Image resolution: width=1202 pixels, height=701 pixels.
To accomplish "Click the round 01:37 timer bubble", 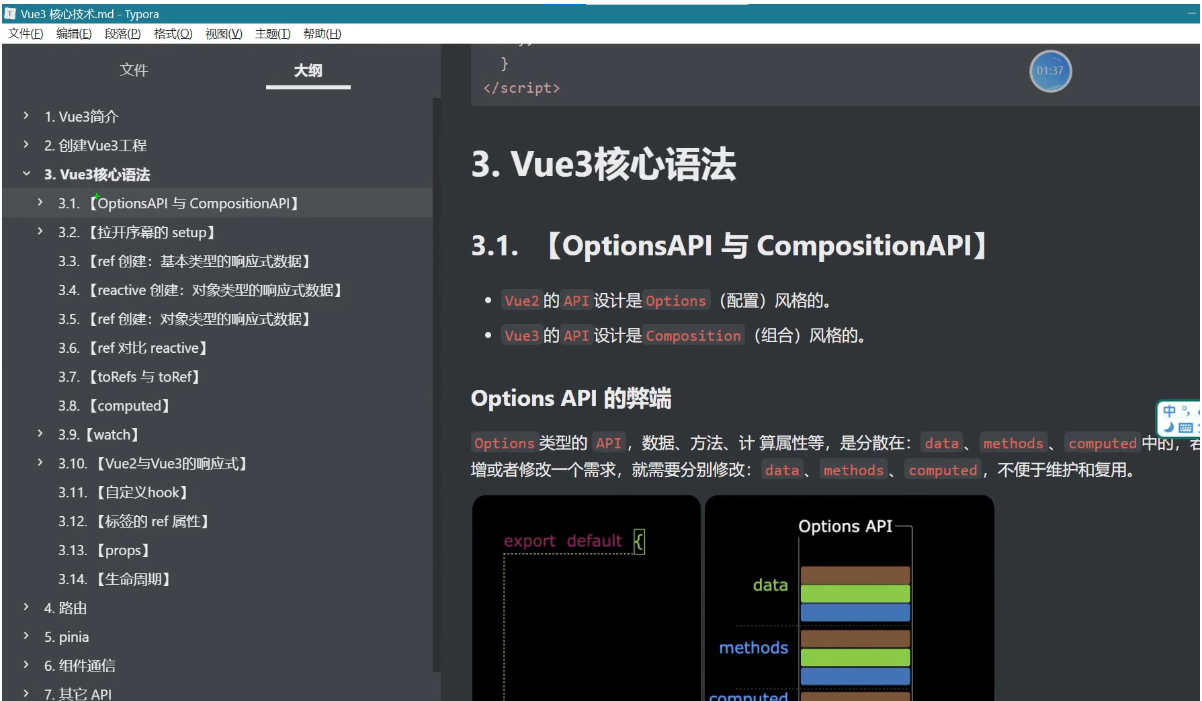I will point(1050,71).
